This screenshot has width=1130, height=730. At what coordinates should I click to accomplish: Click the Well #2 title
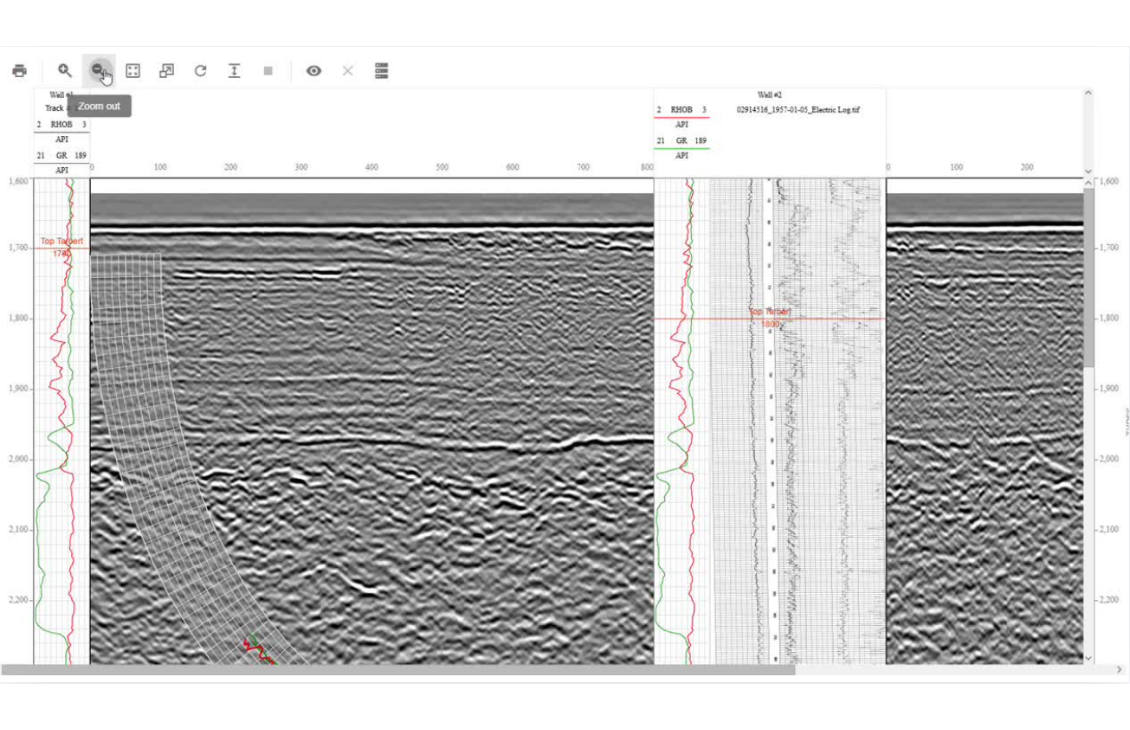click(770, 95)
